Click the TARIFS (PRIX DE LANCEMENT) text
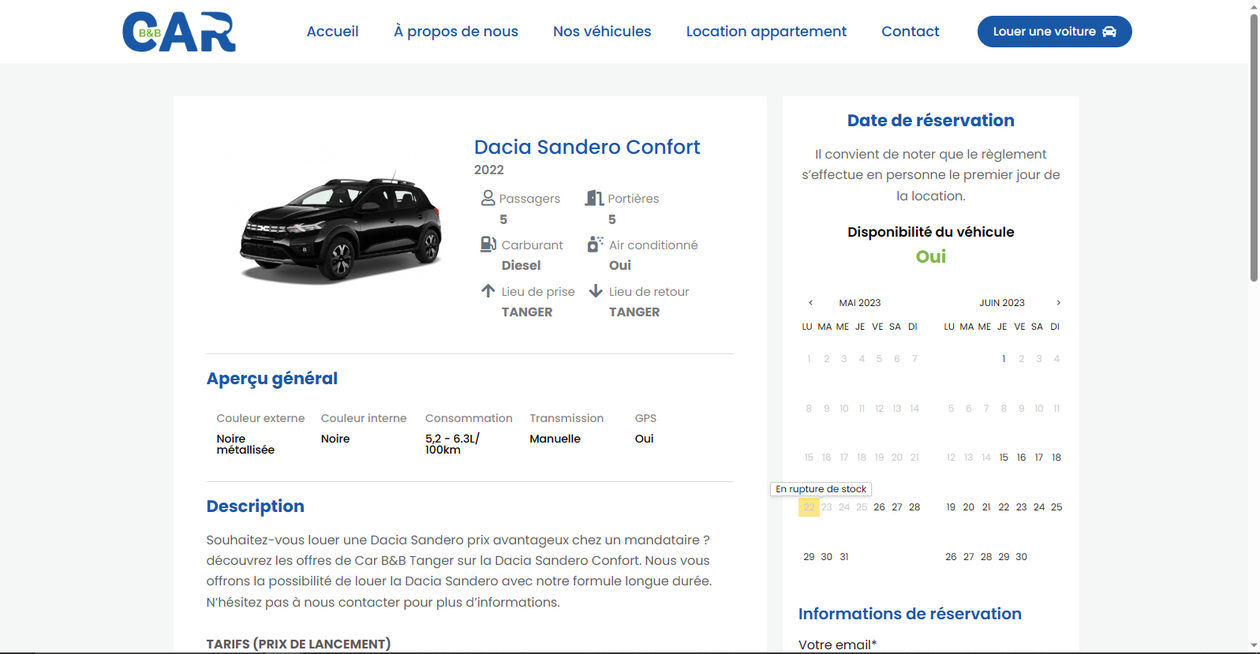 tap(298, 644)
